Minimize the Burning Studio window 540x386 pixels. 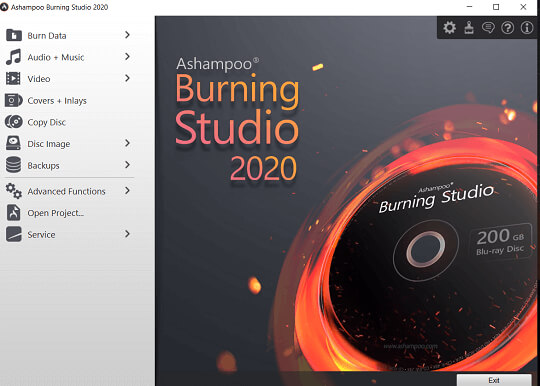click(469, 7)
